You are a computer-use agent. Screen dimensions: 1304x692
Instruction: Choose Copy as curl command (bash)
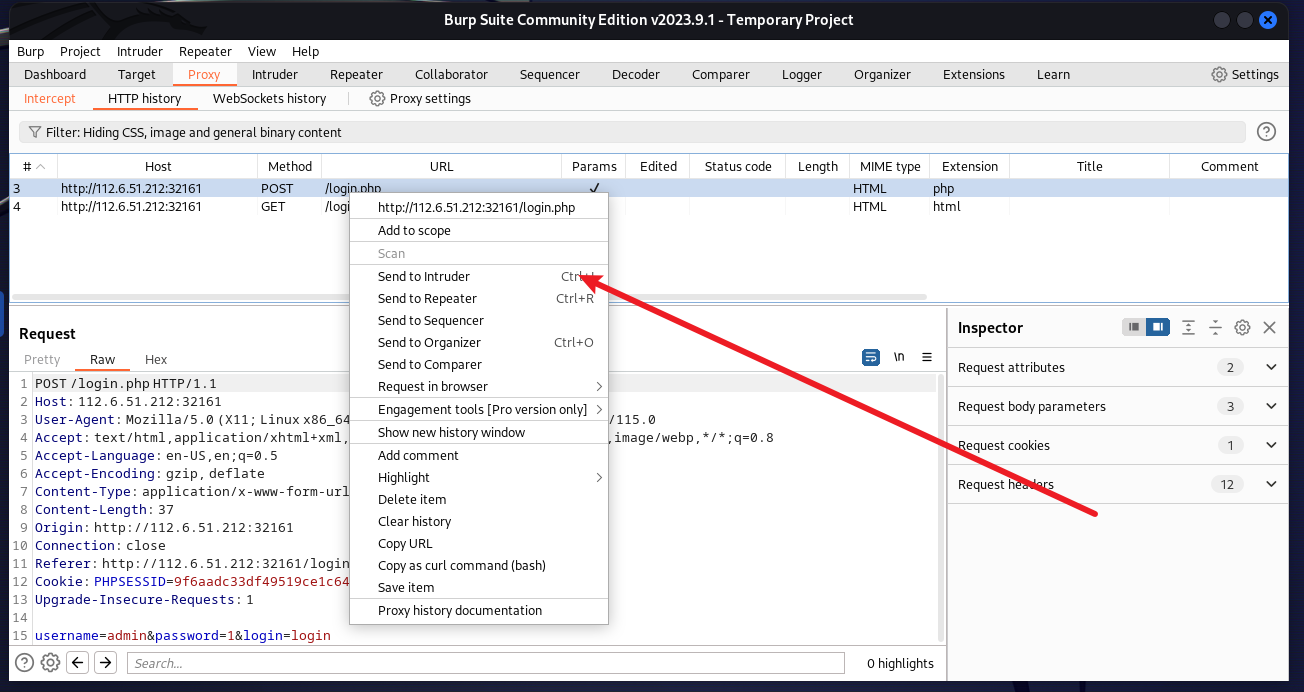click(479, 565)
